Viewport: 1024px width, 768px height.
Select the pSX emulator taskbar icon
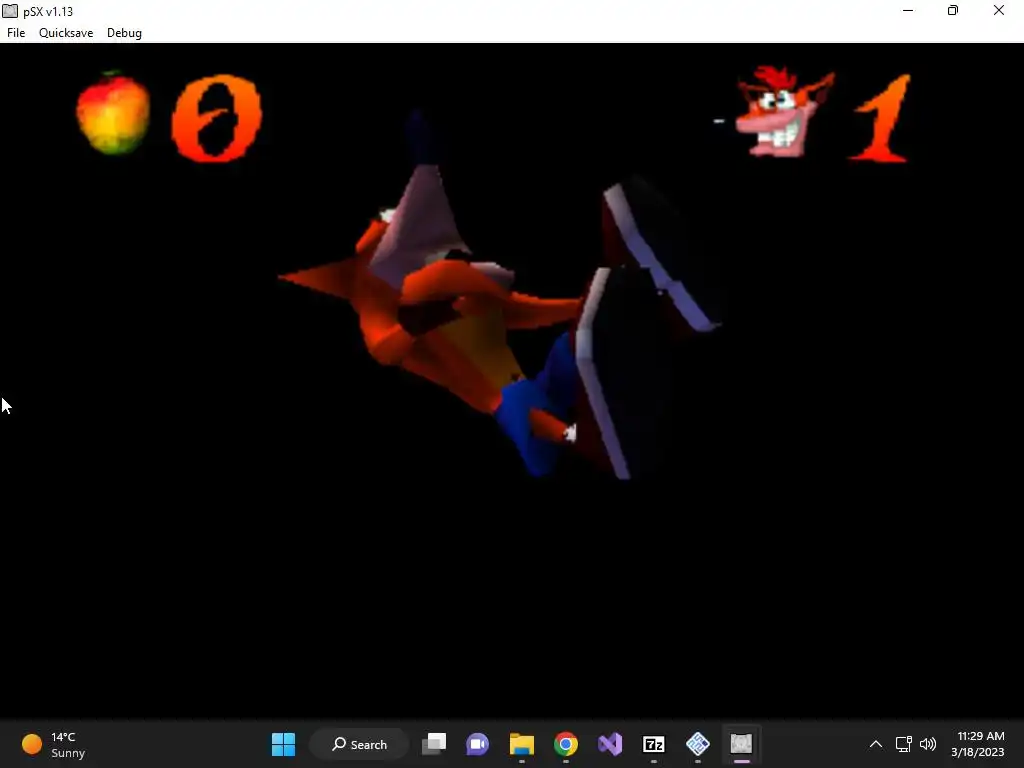[741, 744]
